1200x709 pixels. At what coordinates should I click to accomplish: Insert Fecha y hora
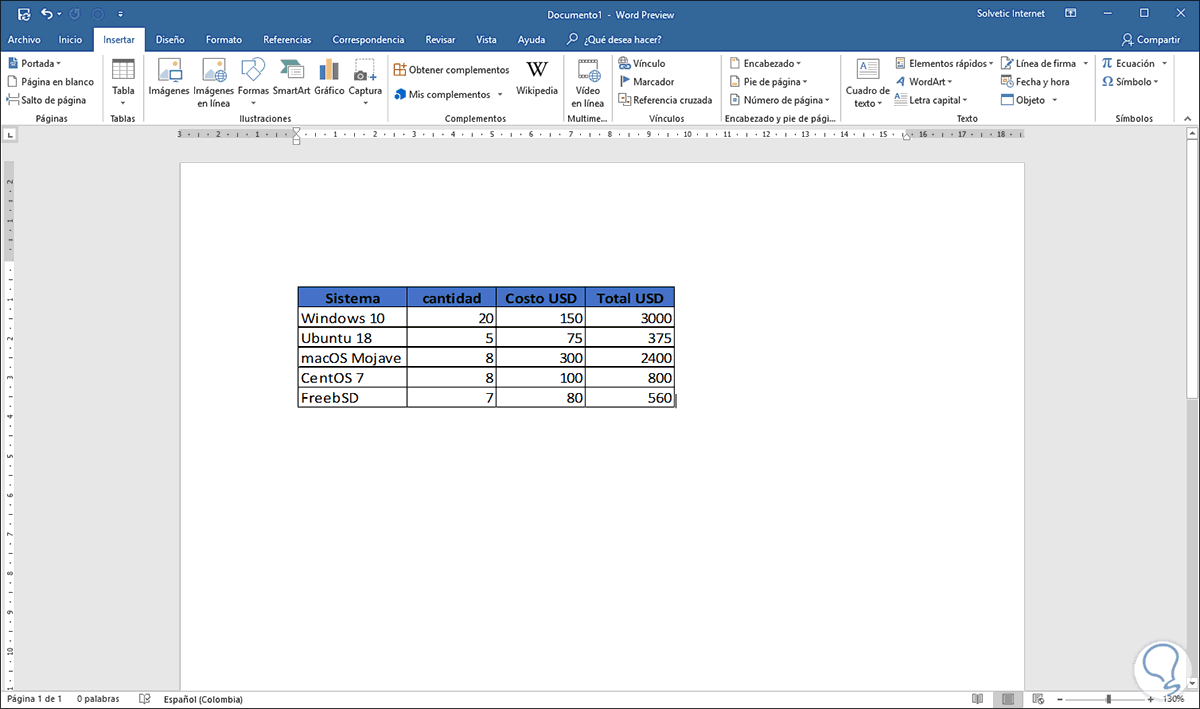tap(1035, 82)
